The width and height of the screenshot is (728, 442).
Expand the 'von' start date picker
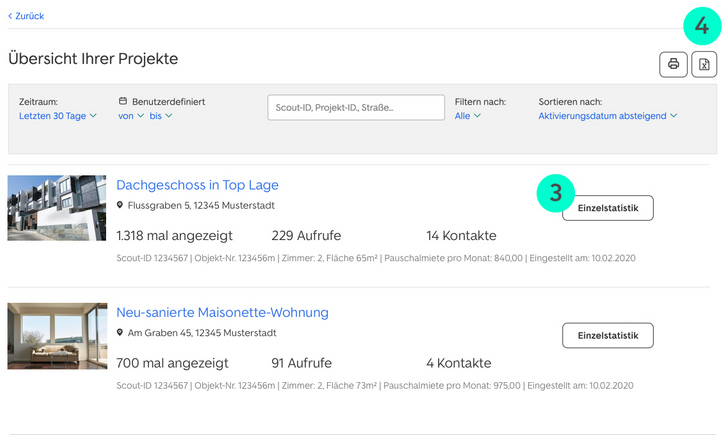pyautogui.click(x=130, y=116)
